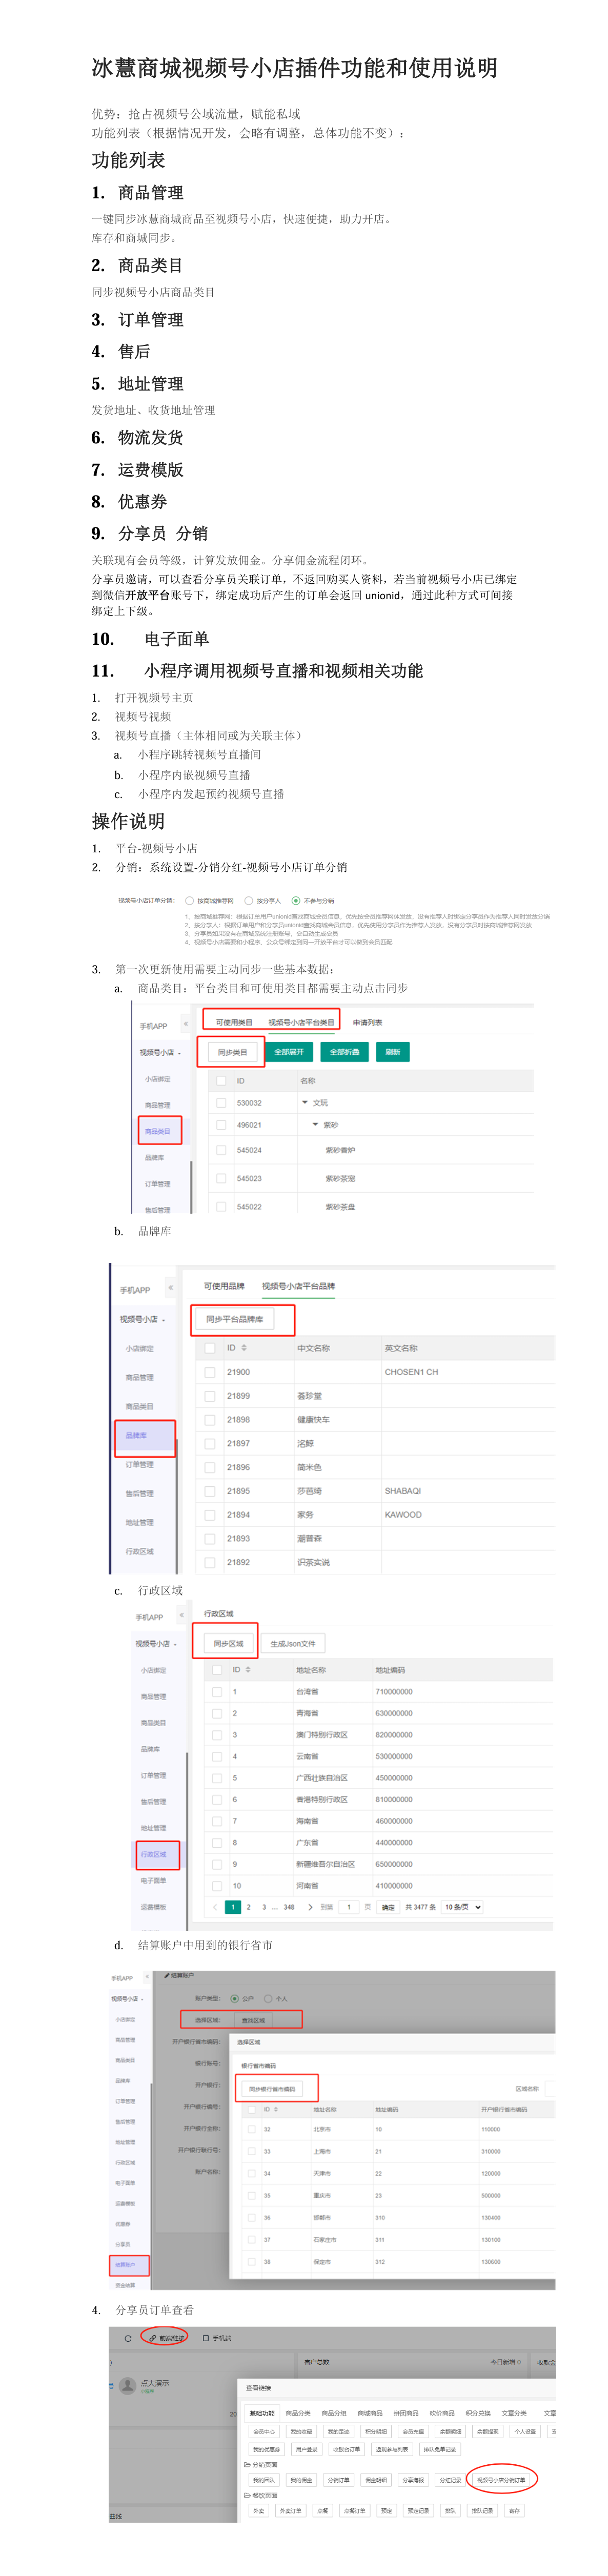Collapse the sidebar in the category screenshot
The image size is (608, 2576).
186,1023
